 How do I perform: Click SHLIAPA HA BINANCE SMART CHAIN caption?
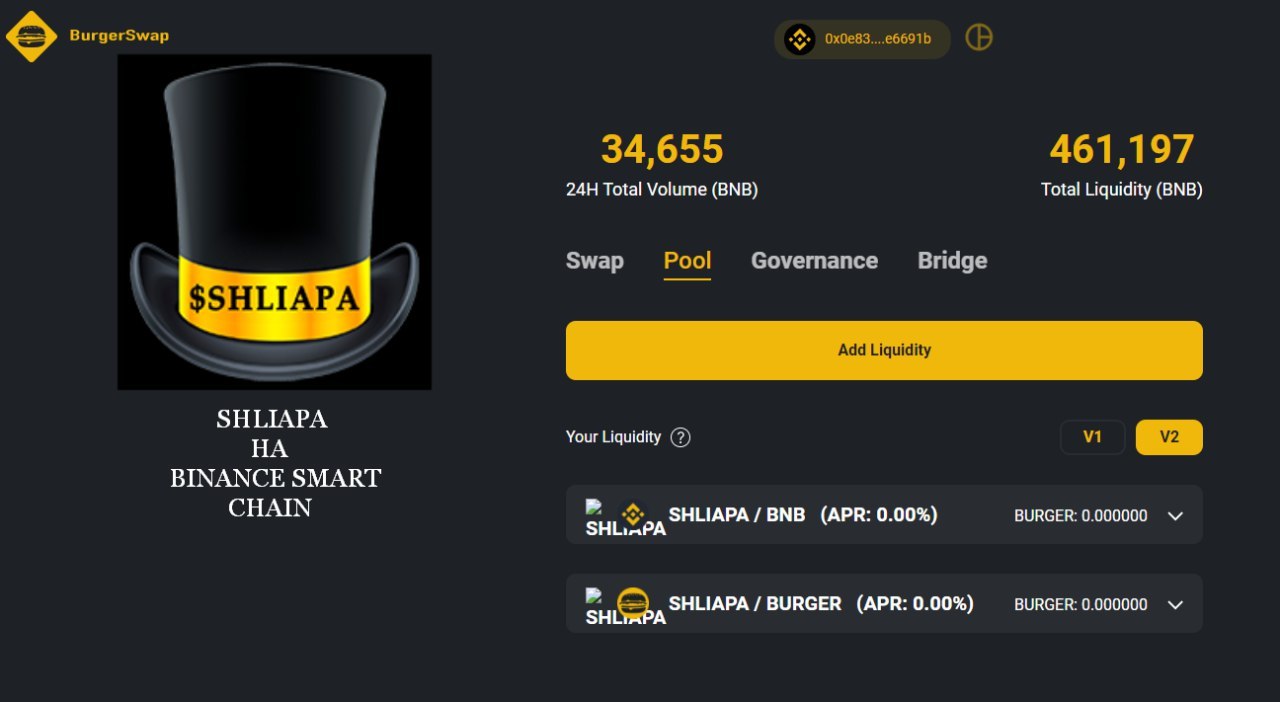pos(275,463)
